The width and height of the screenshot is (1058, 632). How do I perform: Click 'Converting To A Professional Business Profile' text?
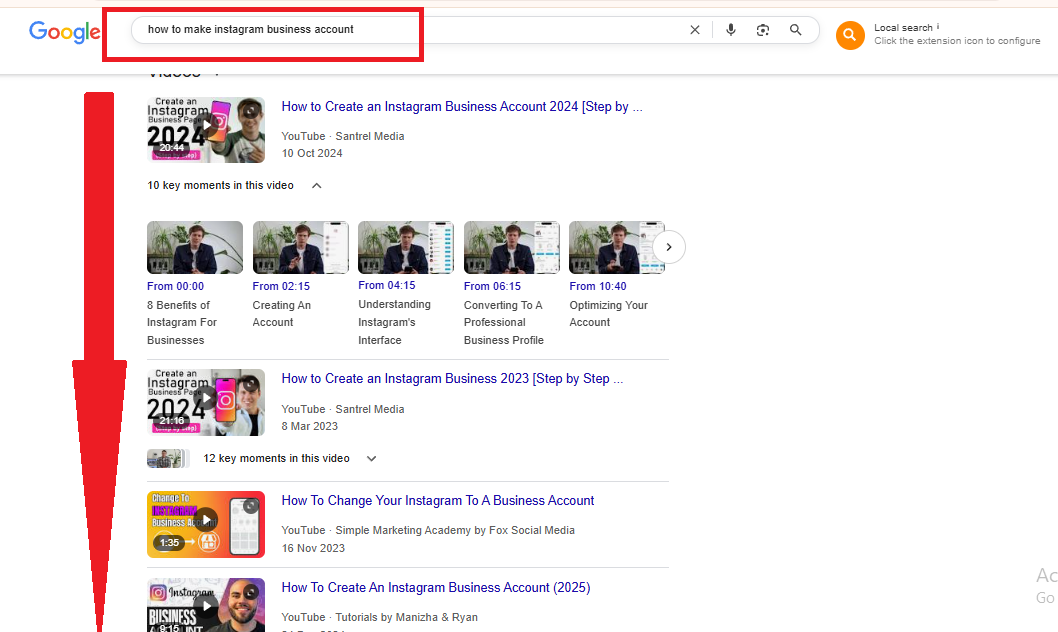503,322
